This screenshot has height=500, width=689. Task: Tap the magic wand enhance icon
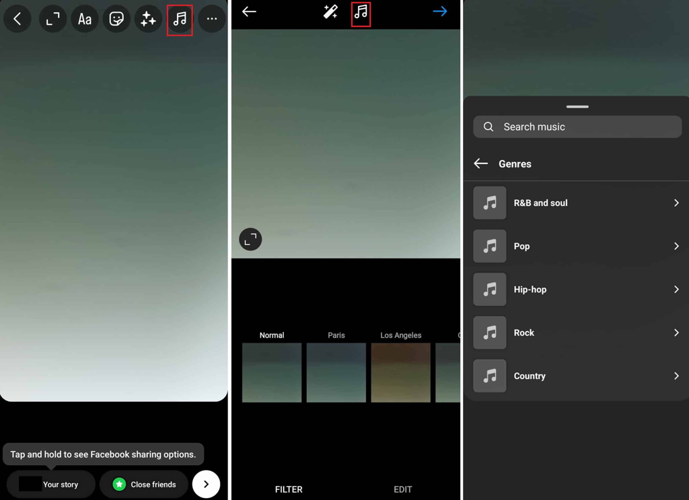coord(330,12)
